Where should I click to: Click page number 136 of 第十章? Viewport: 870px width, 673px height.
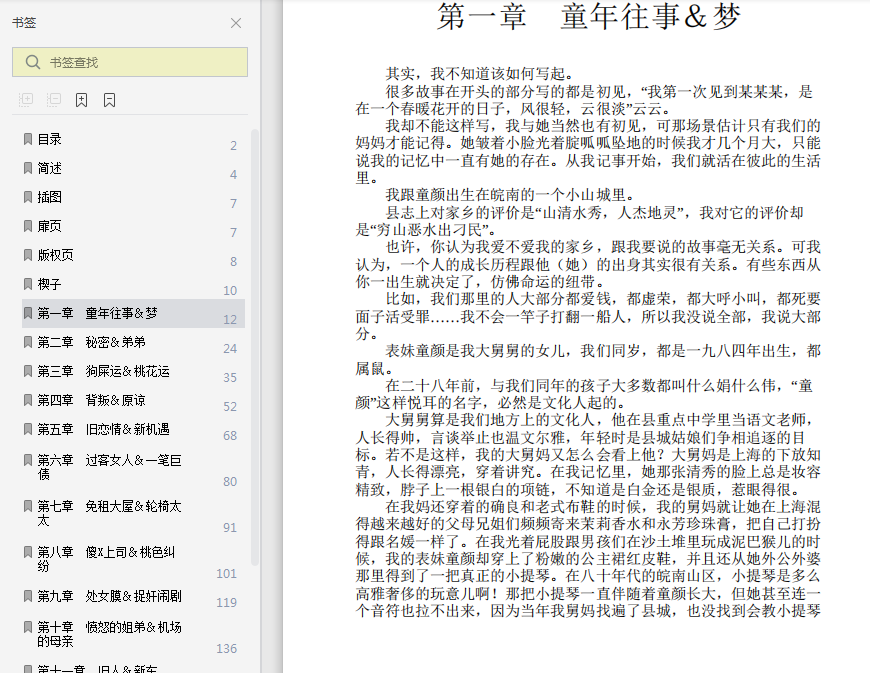226,649
